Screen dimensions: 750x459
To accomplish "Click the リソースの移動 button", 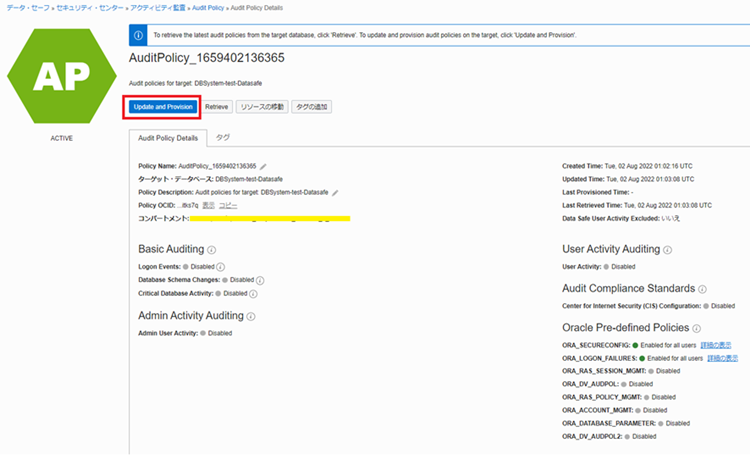I will pos(262,106).
